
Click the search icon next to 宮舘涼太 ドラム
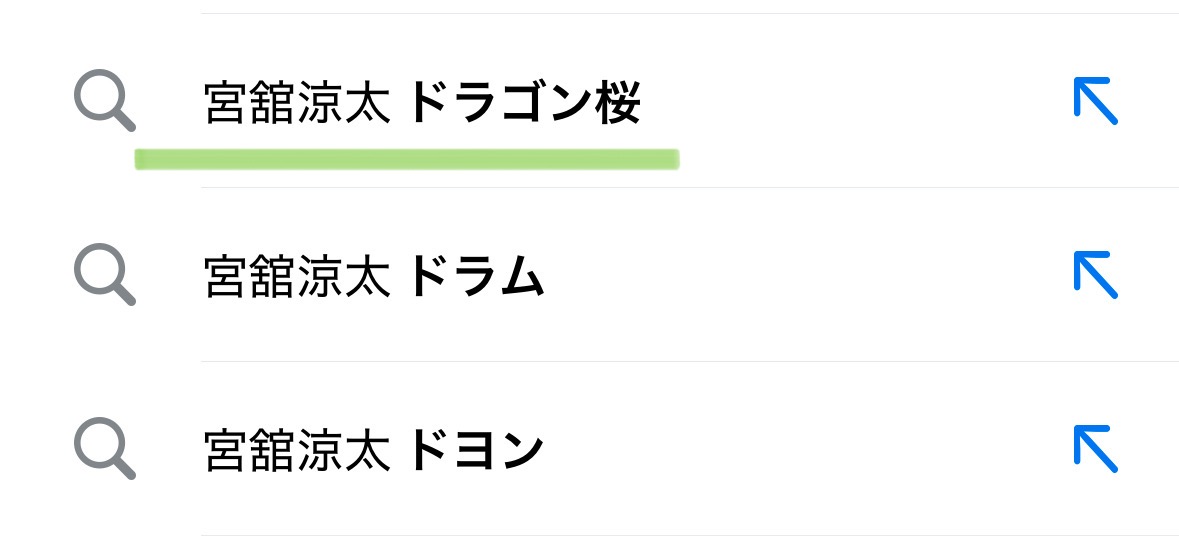(x=105, y=274)
